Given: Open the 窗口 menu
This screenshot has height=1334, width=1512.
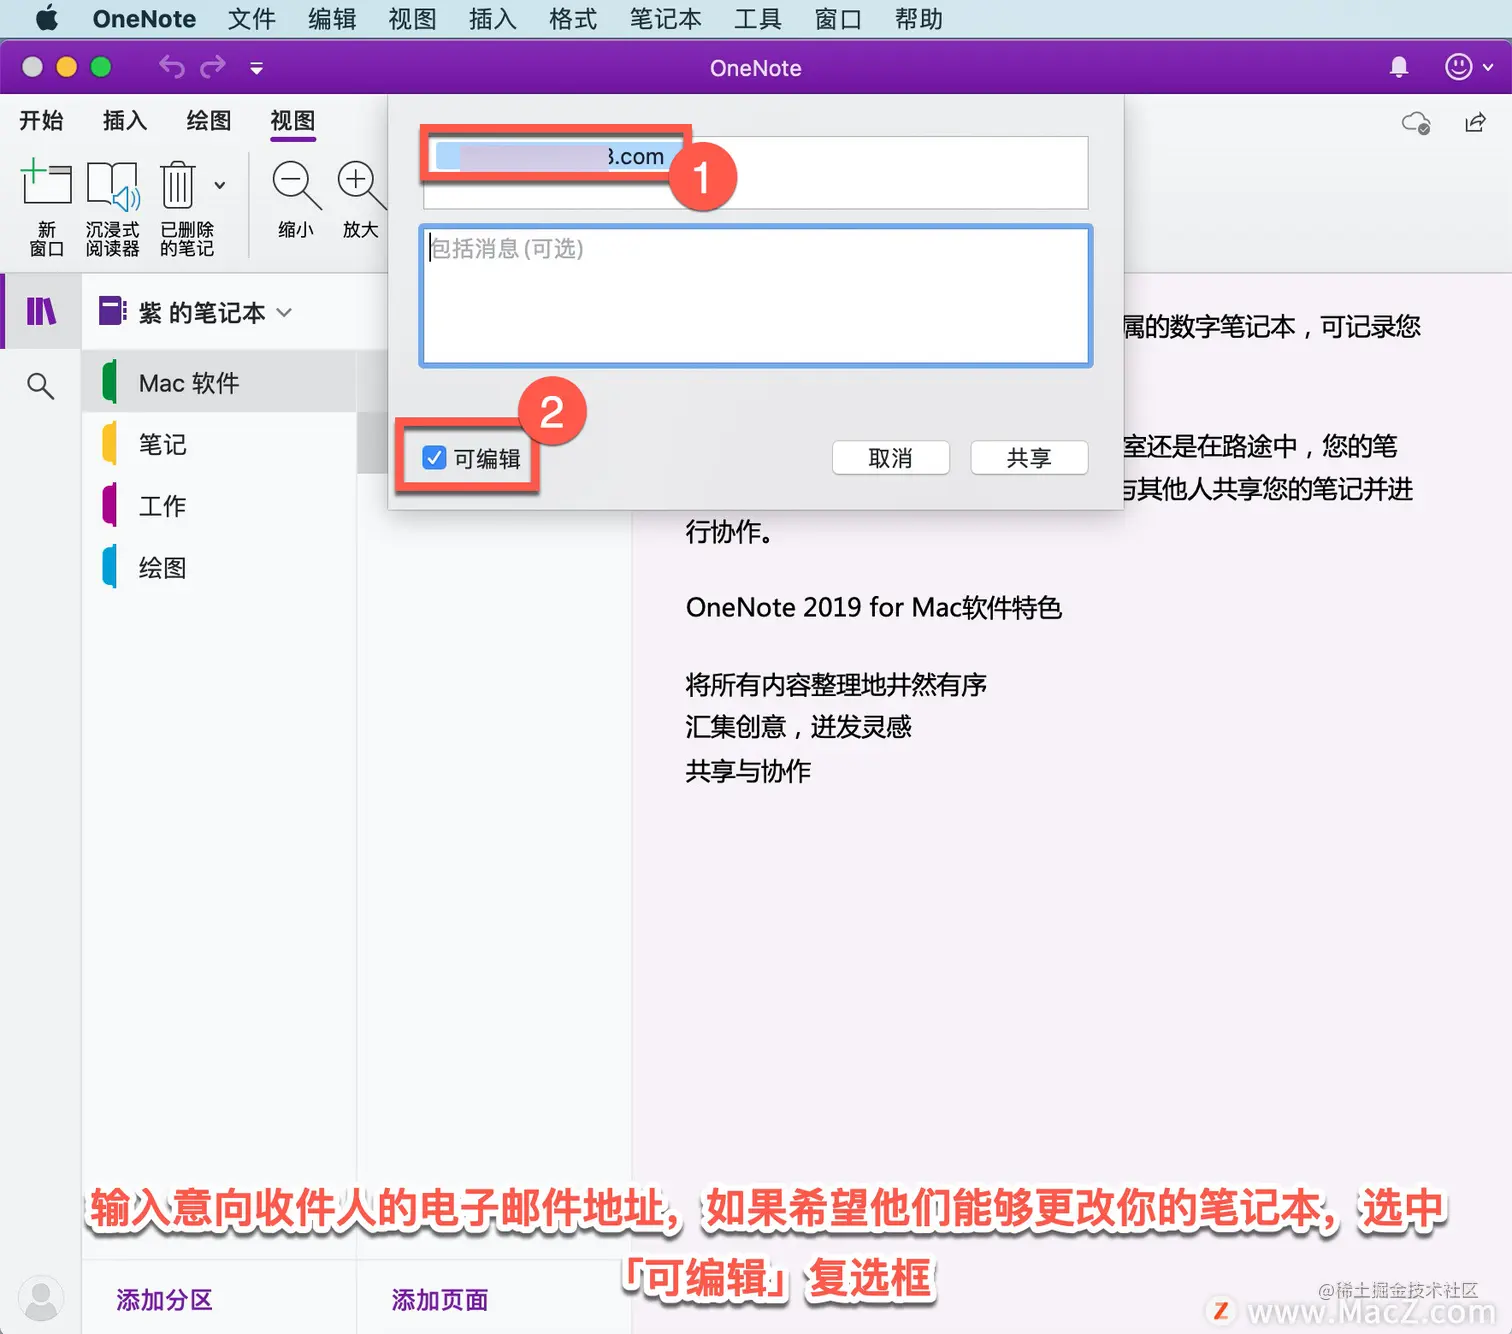Looking at the screenshot, I should 838,19.
